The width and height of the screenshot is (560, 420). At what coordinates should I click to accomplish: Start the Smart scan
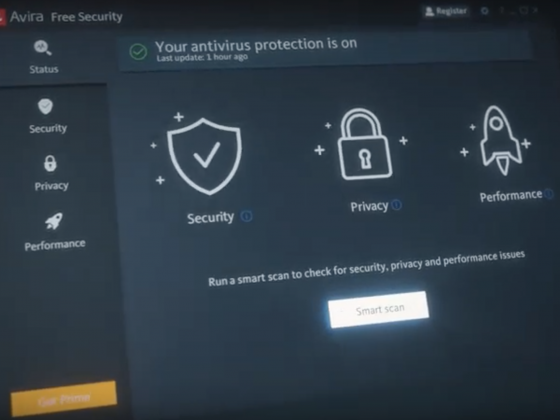[x=379, y=310]
